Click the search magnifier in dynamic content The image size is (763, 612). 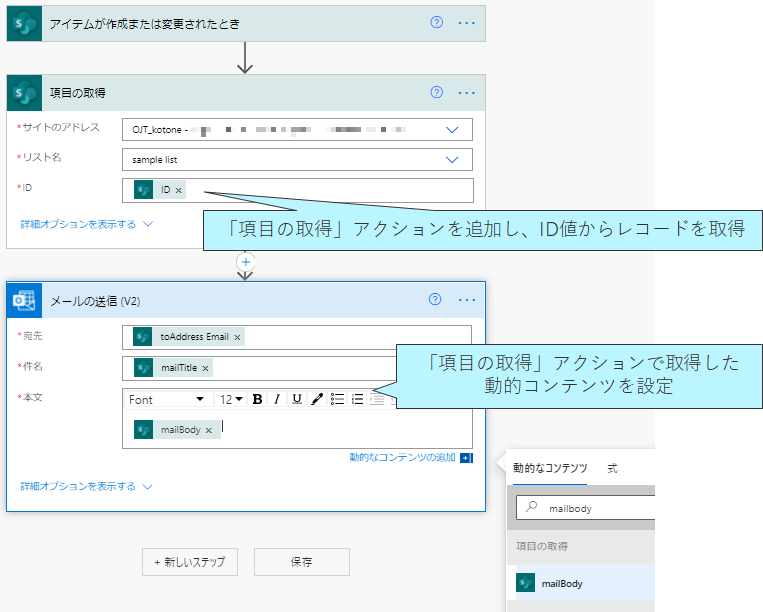pos(531,507)
